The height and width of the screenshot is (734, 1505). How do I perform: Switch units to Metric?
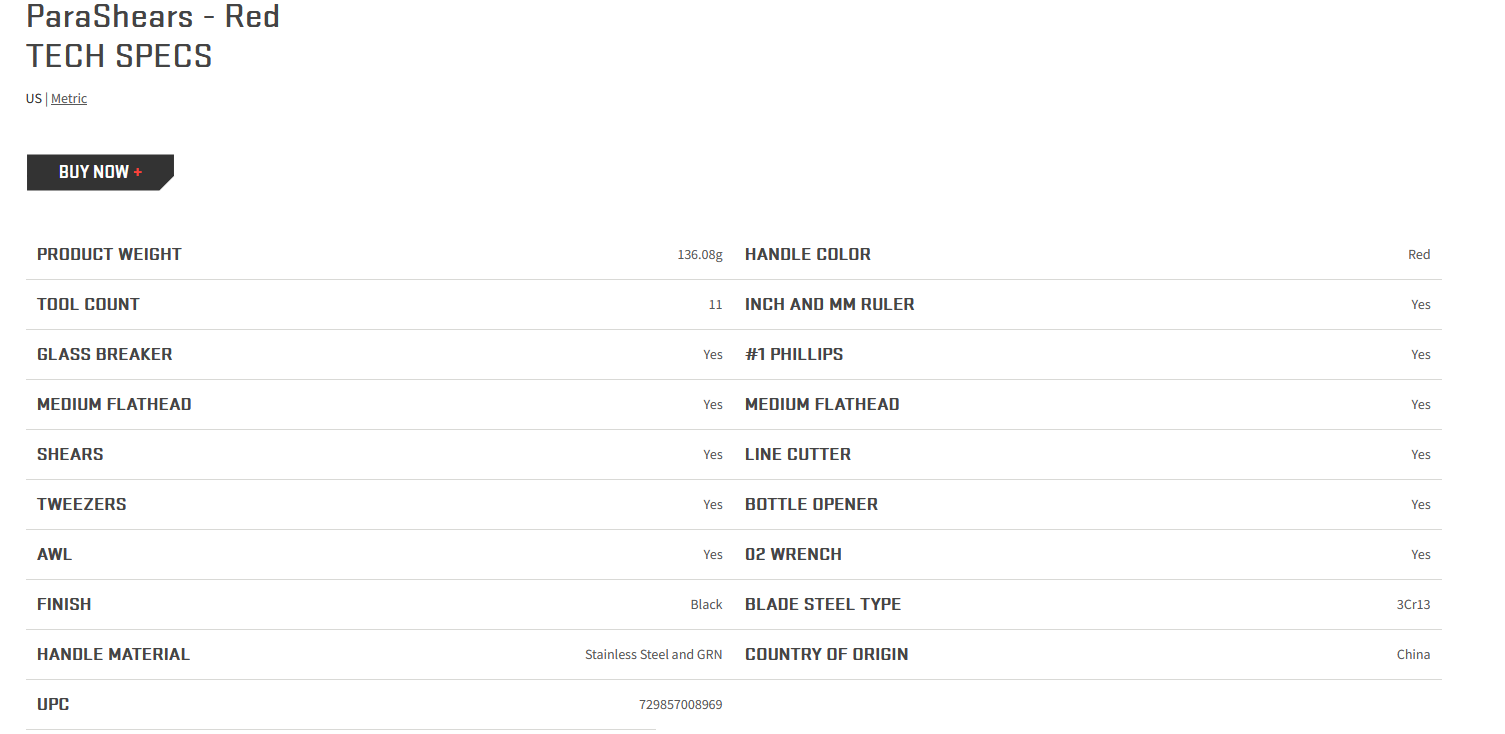pos(69,98)
